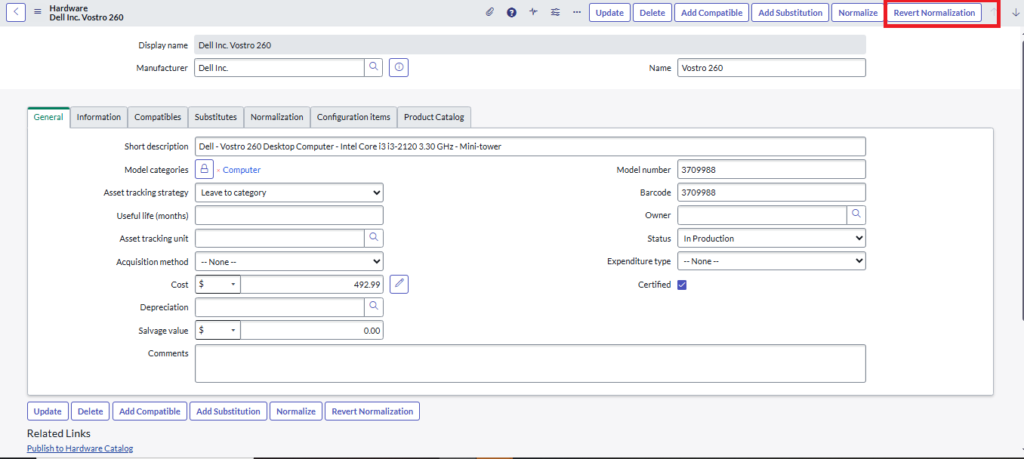Follow the Publish to Hardware Catalog link

click(80, 449)
